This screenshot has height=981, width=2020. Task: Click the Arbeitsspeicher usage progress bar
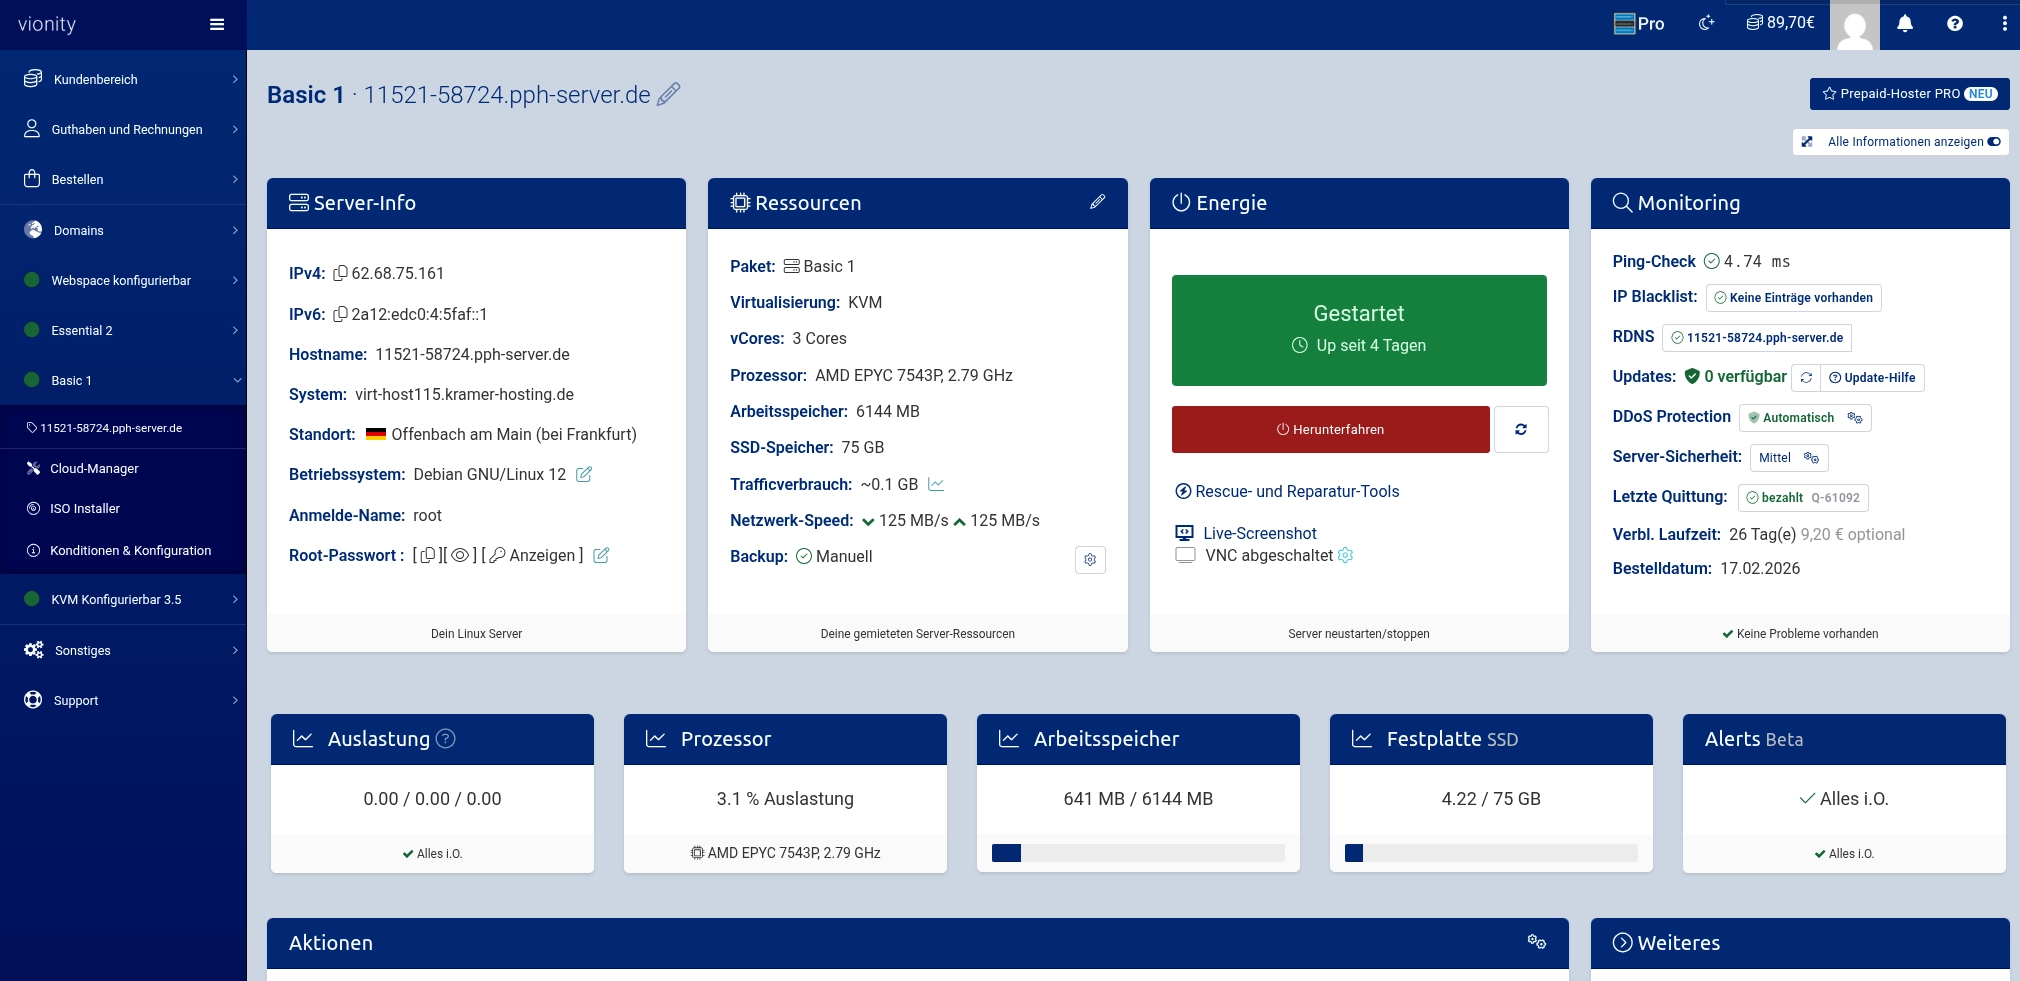pos(1138,853)
